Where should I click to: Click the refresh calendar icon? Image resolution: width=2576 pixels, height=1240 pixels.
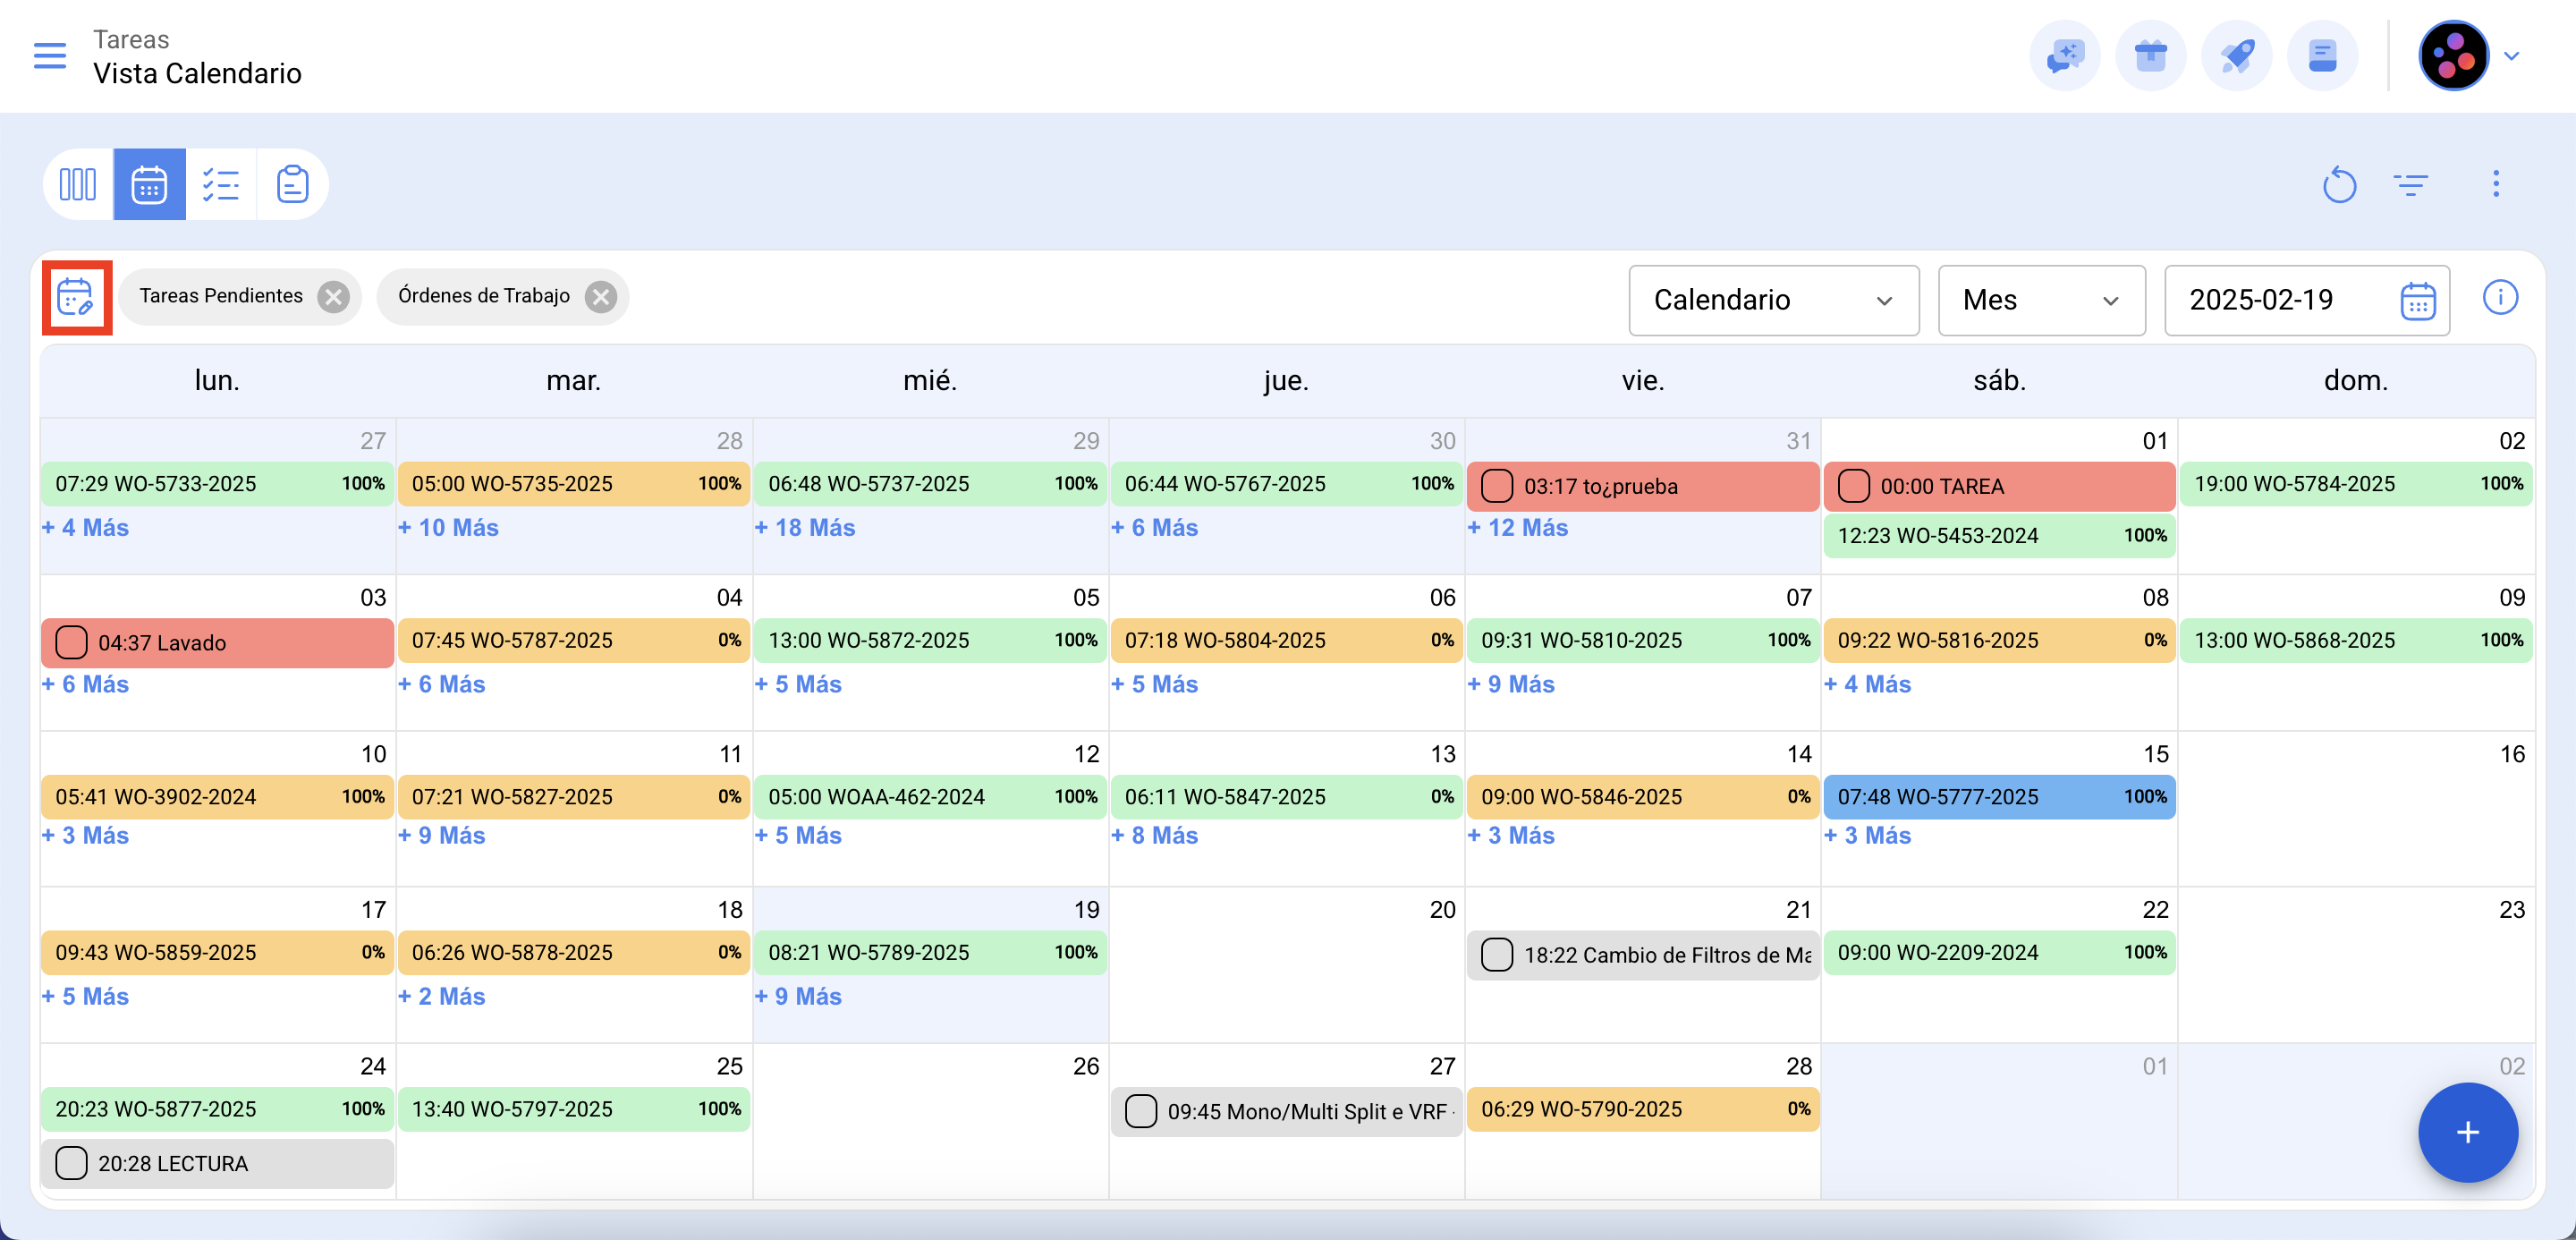tap(2339, 184)
